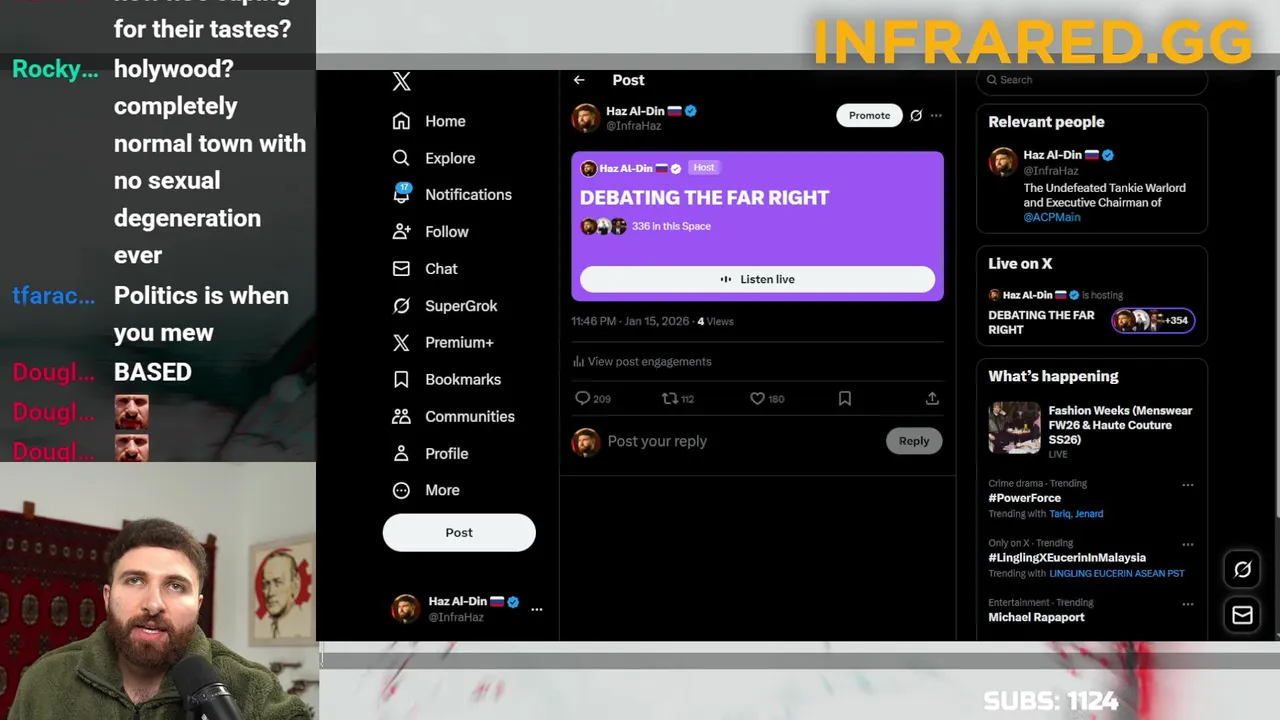Open the @ACPMain link
The image size is (1280, 720).
click(x=1051, y=217)
